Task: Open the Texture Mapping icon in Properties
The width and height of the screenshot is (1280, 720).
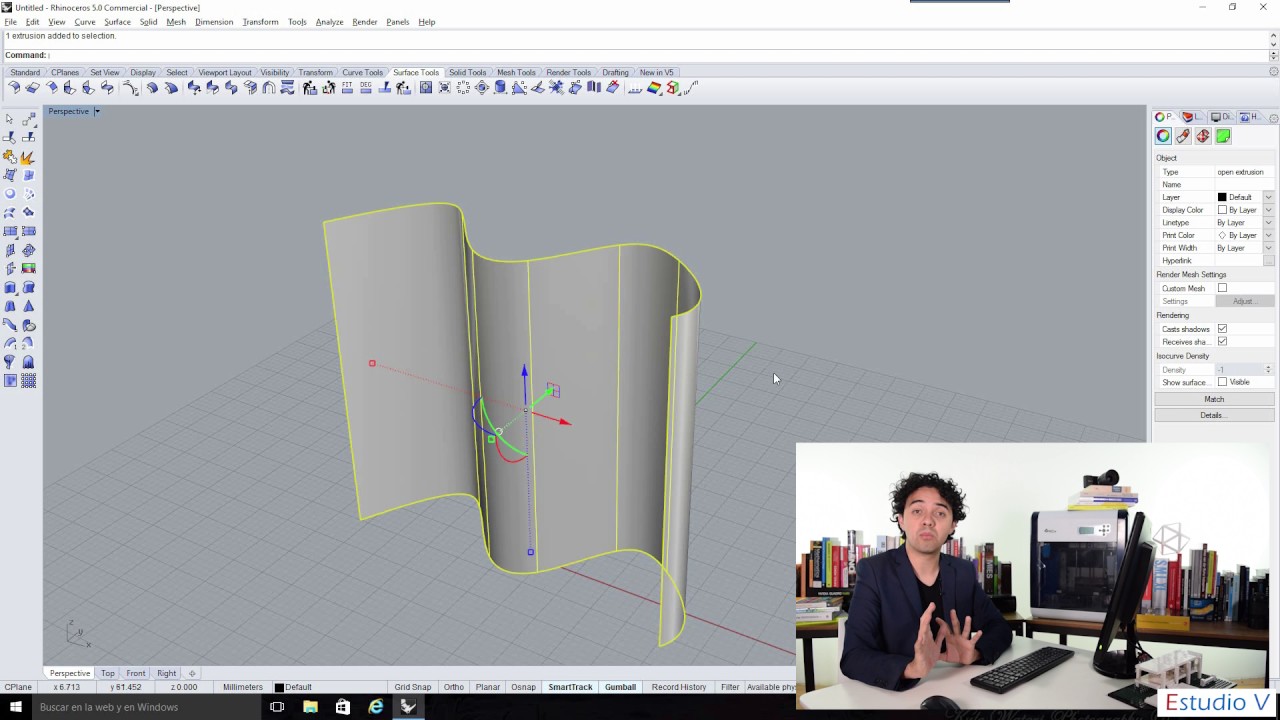Action: coord(1203,136)
